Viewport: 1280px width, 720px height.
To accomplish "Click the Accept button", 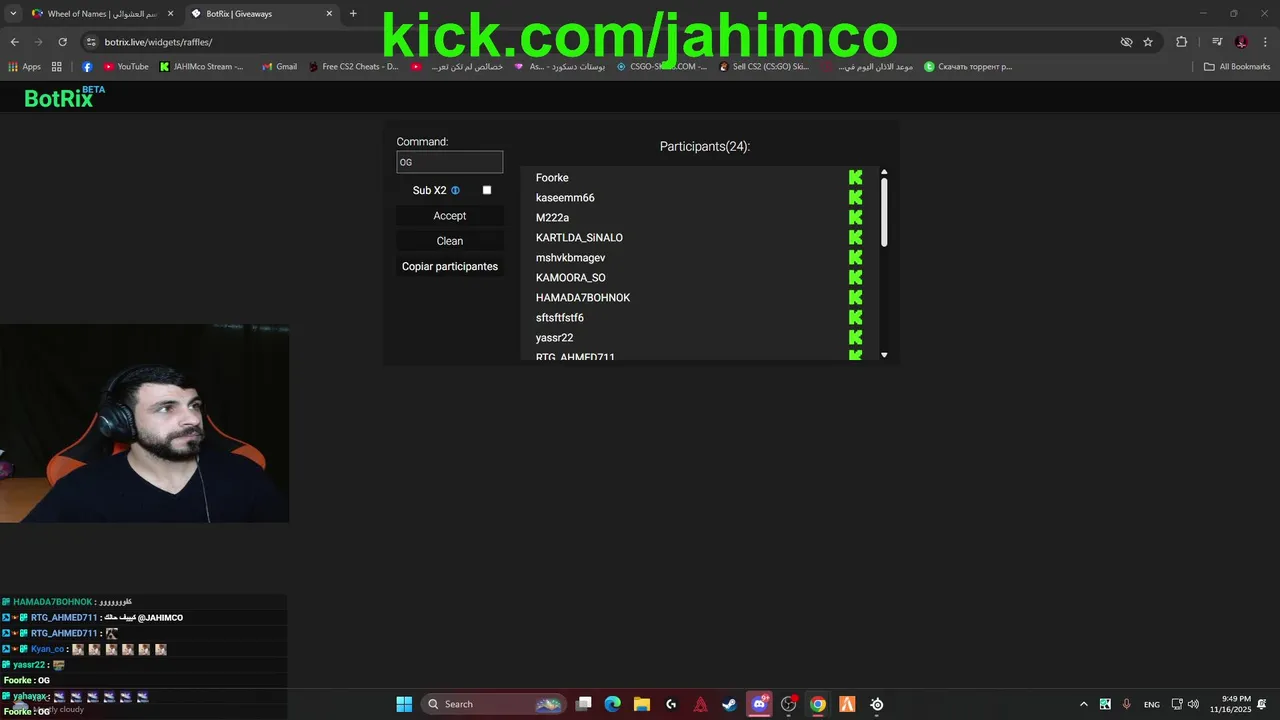I will coord(450,216).
